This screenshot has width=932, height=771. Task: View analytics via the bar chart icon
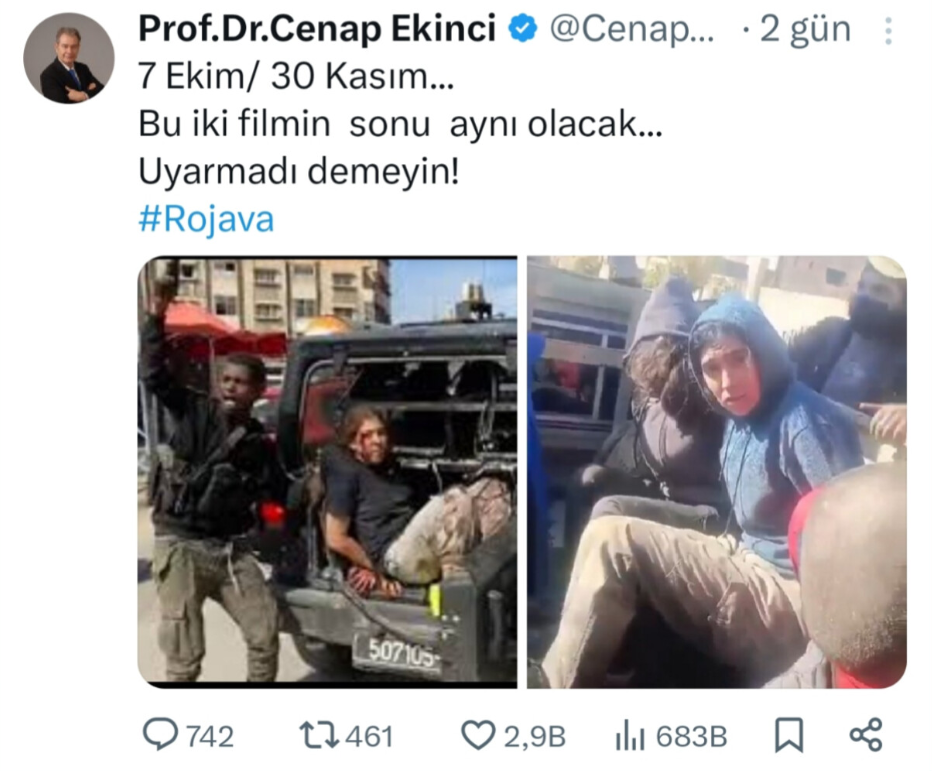(630, 737)
